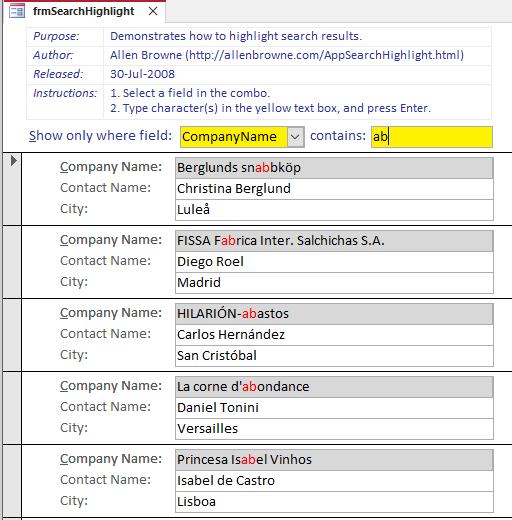Screen dimensions: 512x520
Task: Click company name field Berglunds snabbköp
Action: pyautogui.click(x=334, y=168)
